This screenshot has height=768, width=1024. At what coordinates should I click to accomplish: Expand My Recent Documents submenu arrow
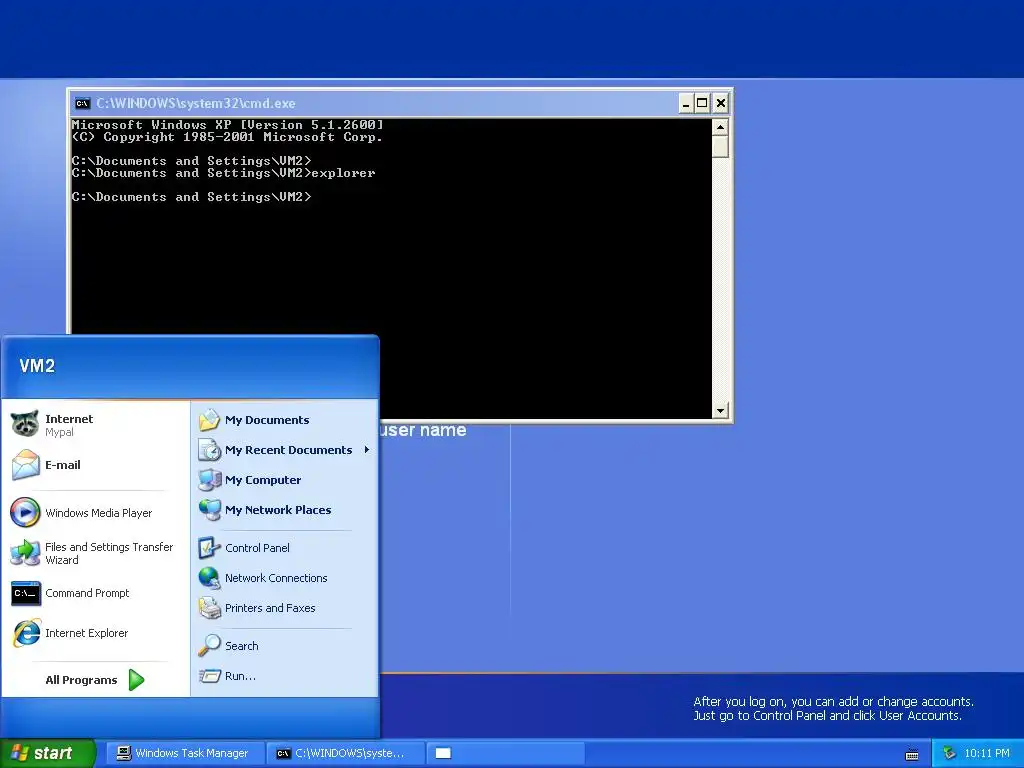coord(367,450)
